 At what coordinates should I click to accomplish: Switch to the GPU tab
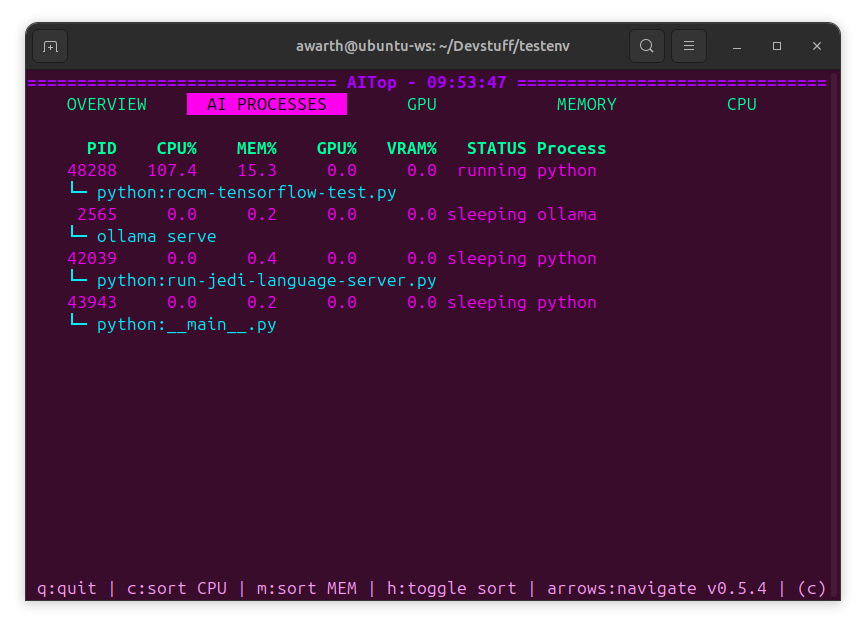coord(421,104)
